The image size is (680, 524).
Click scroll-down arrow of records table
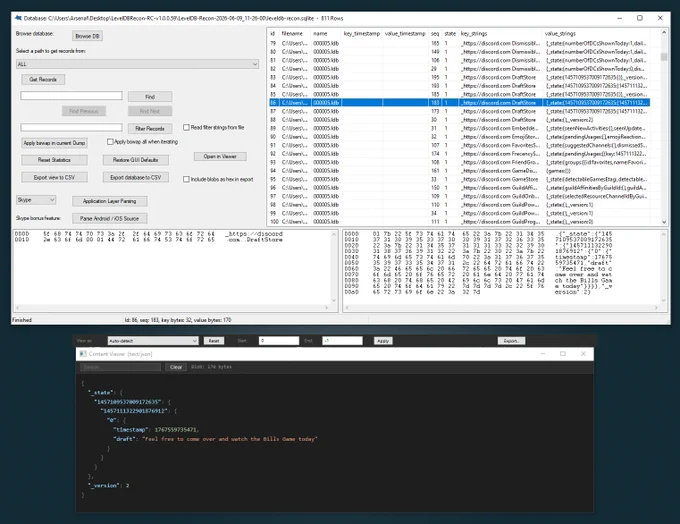(x=664, y=222)
